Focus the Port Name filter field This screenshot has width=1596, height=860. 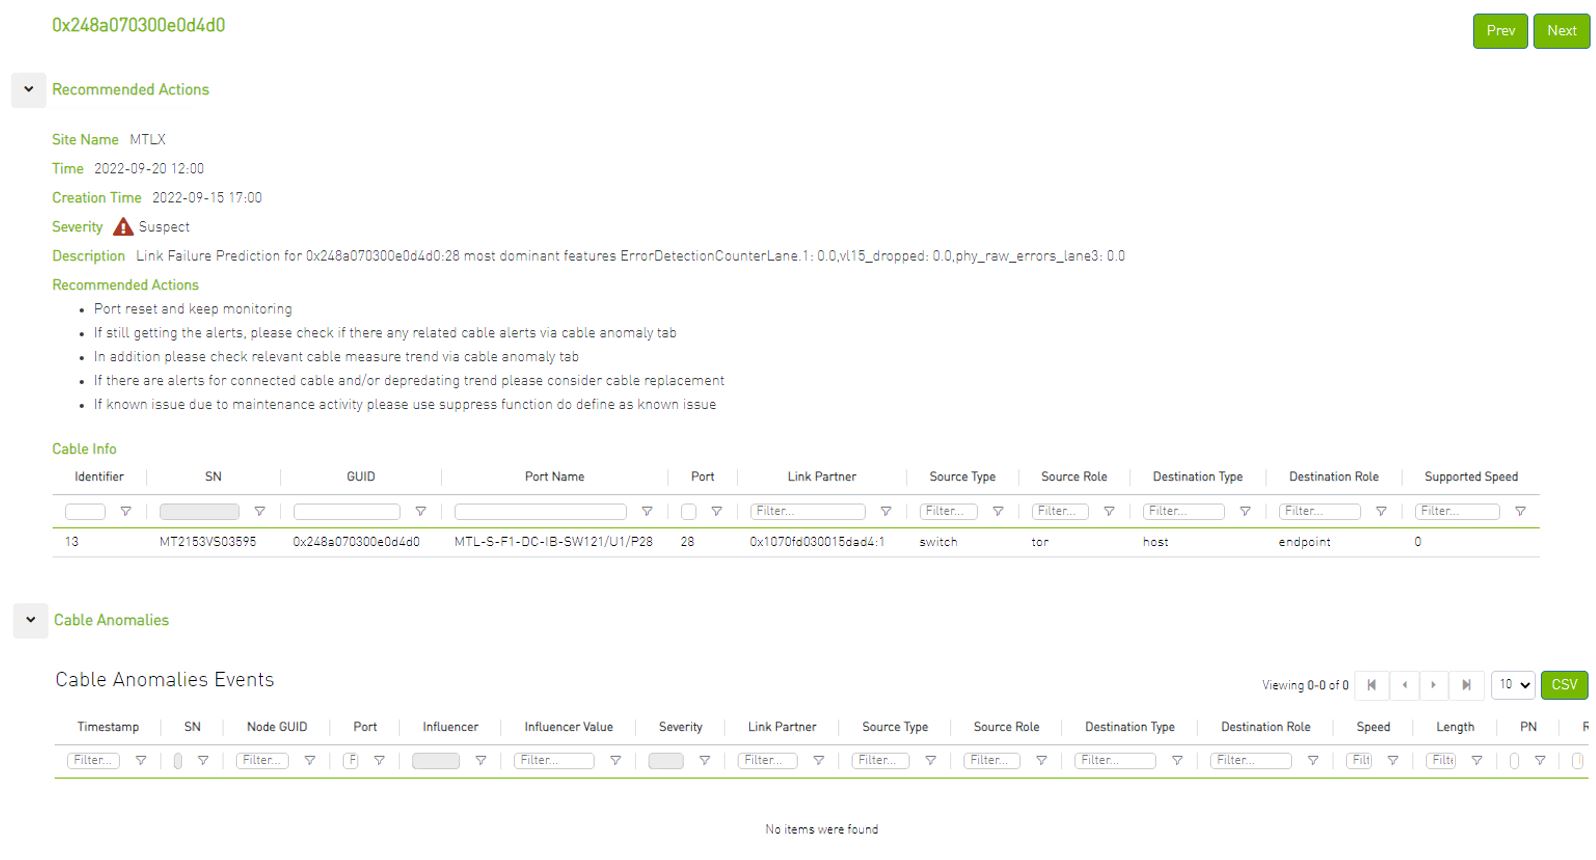click(540, 512)
